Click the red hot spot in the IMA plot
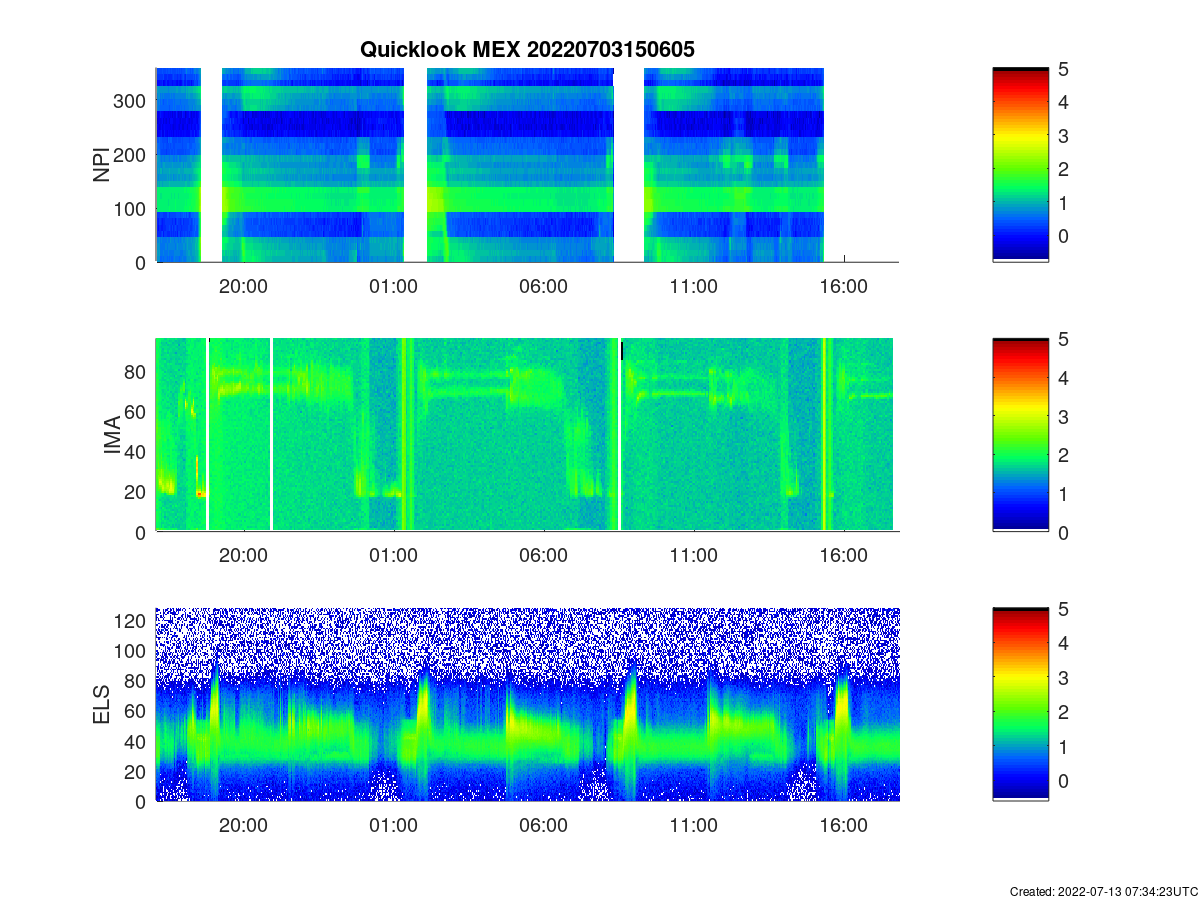The width and height of the screenshot is (1200, 900). click(200, 493)
